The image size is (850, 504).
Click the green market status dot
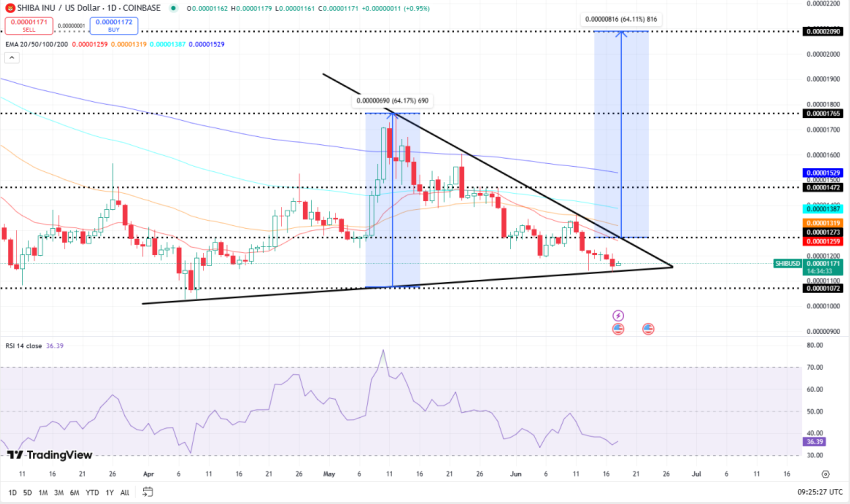[173, 8]
